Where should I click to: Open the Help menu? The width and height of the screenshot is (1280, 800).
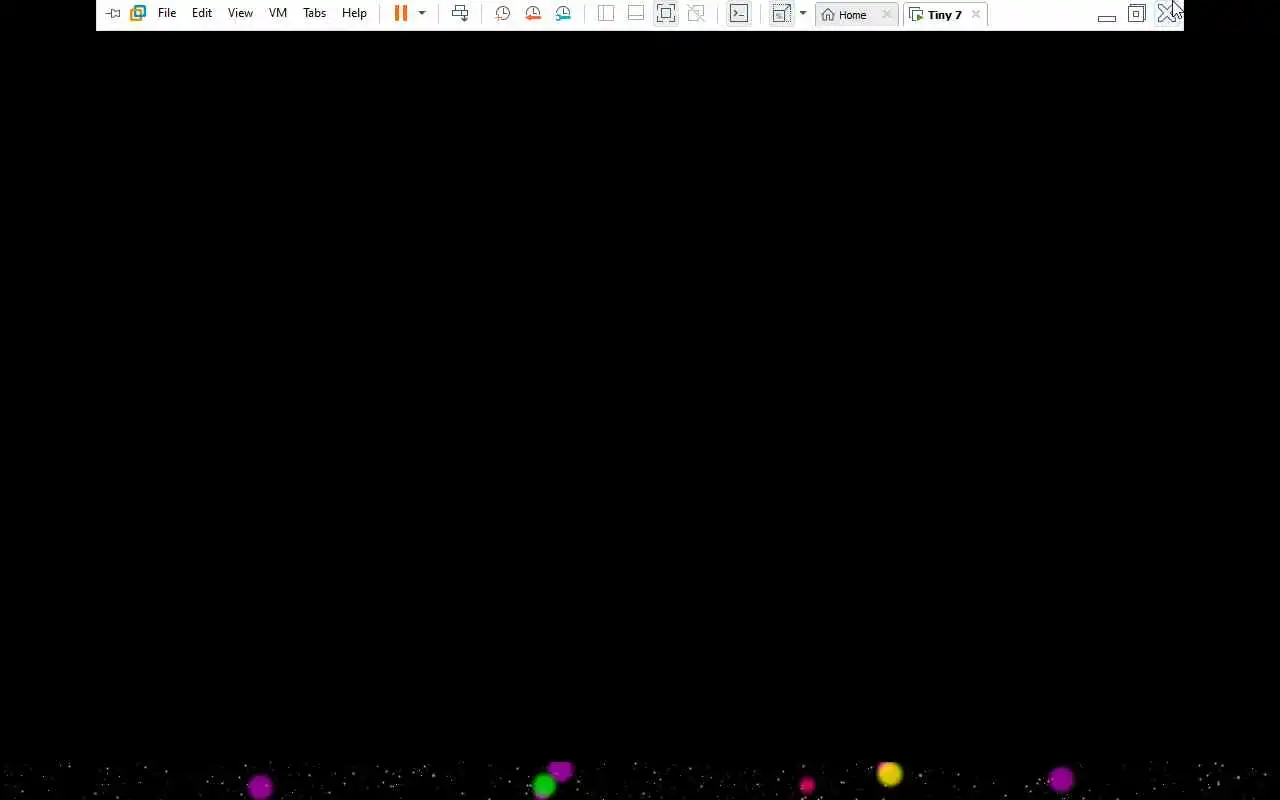[354, 13]
